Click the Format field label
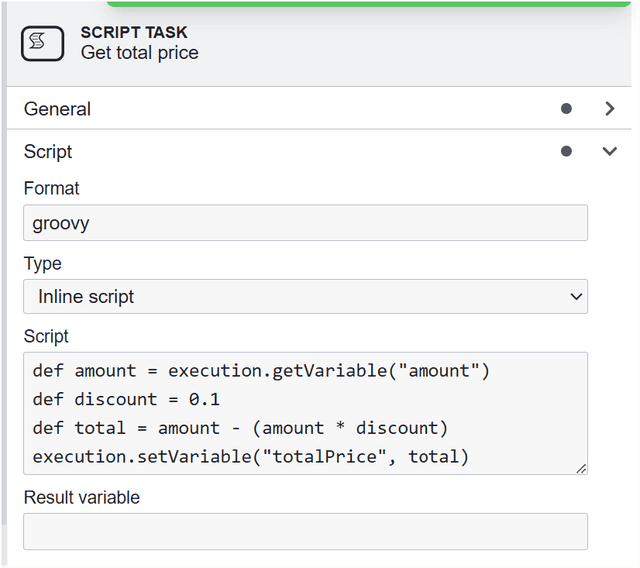The width and height of the screenshot is (640, 568). (52, 188)
